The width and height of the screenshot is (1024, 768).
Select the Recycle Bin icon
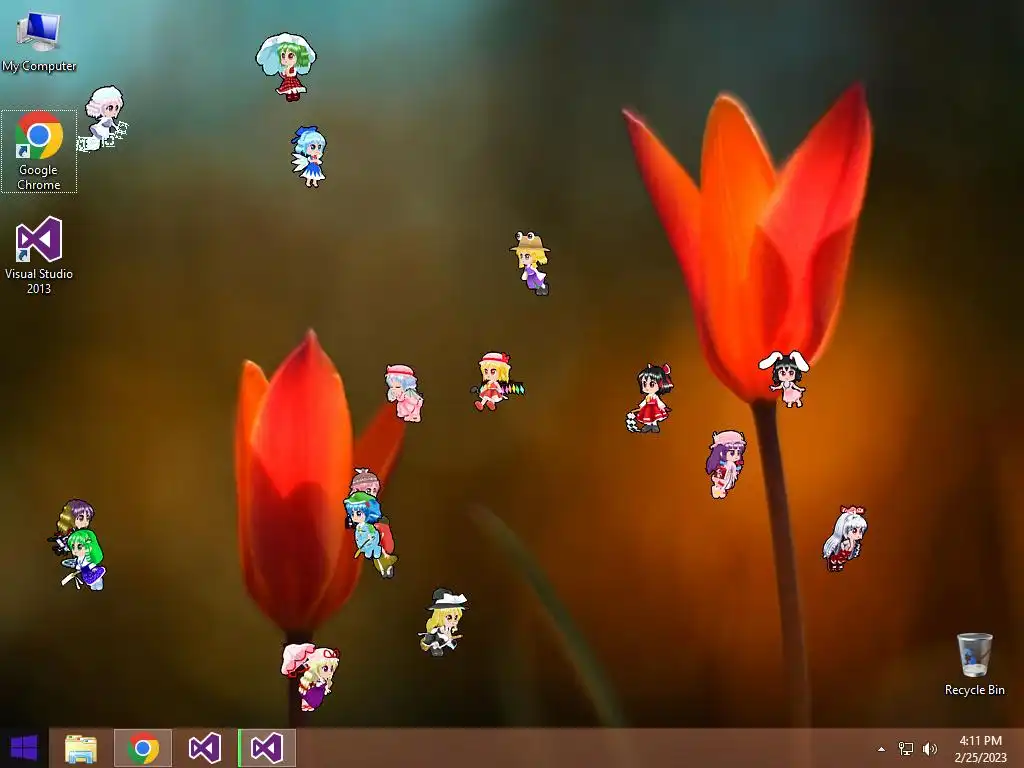974,664
